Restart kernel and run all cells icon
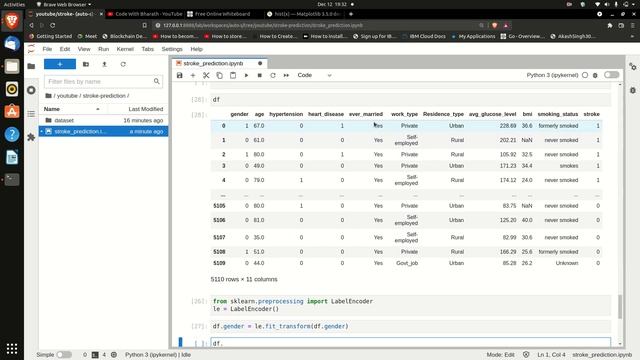 point(286,75)
